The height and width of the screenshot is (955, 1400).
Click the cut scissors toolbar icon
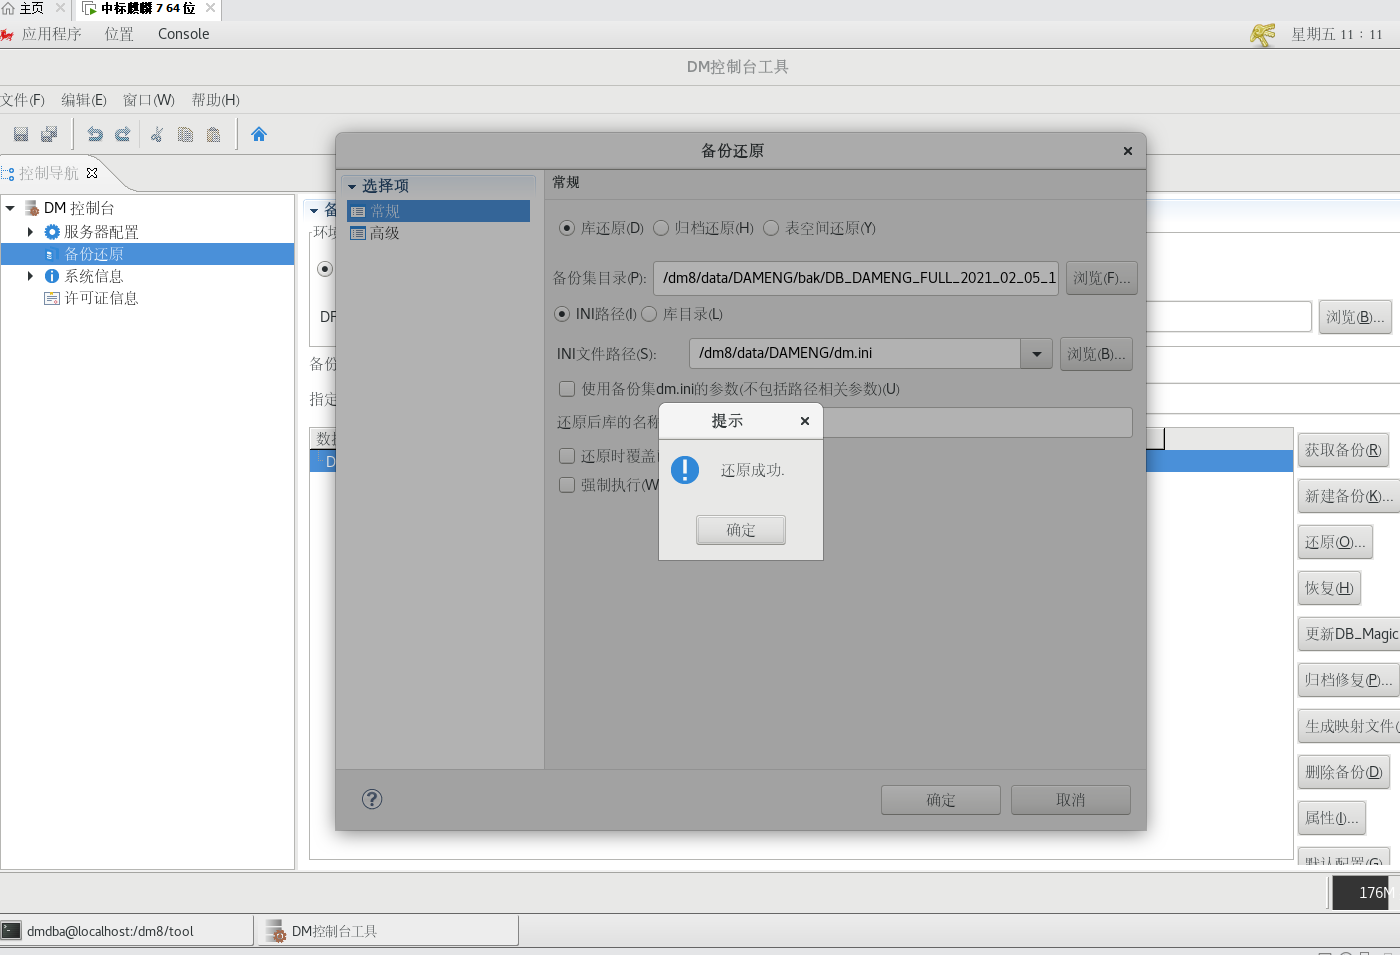point(157,134)
